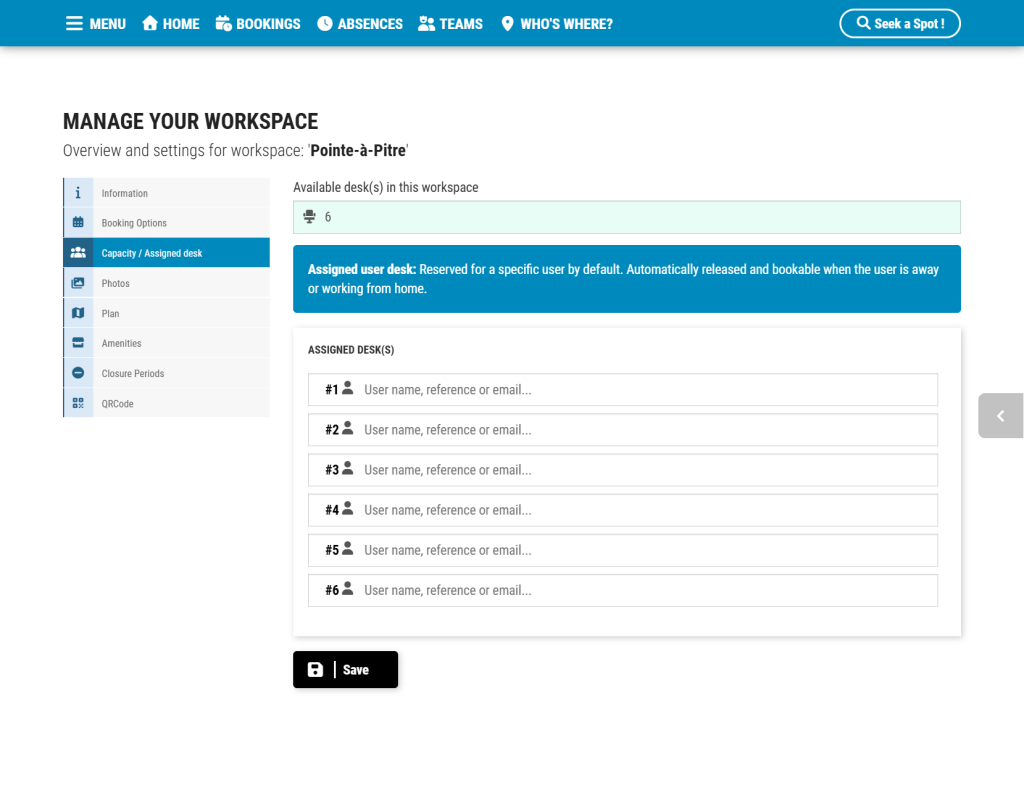Open WHO'S WHERE? in top navigation
1024x785 pixels.
click(557, 24)
